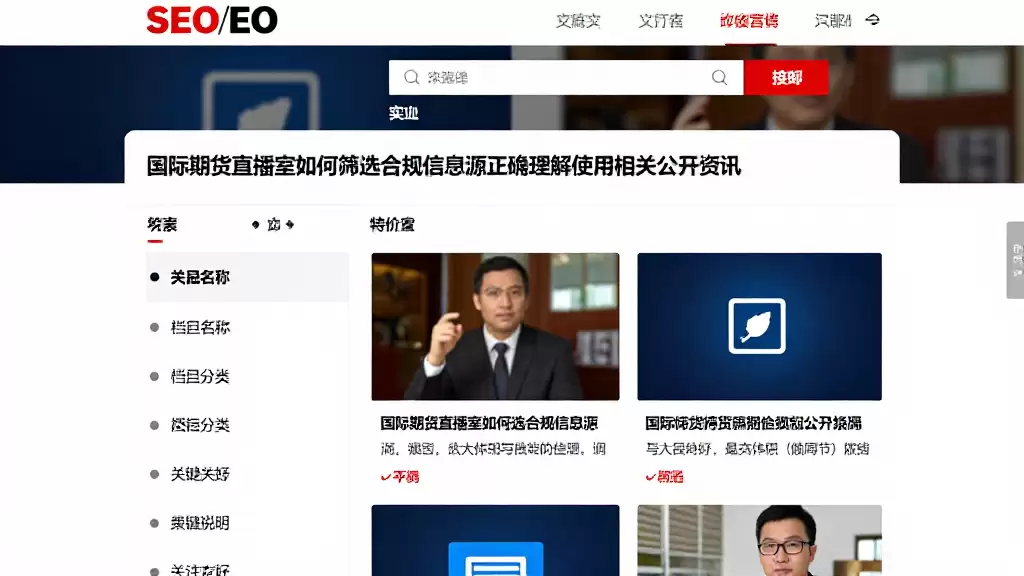The image size is (1024, 576).
Task: Click the red tag under the second card
Action: (664, 477)
